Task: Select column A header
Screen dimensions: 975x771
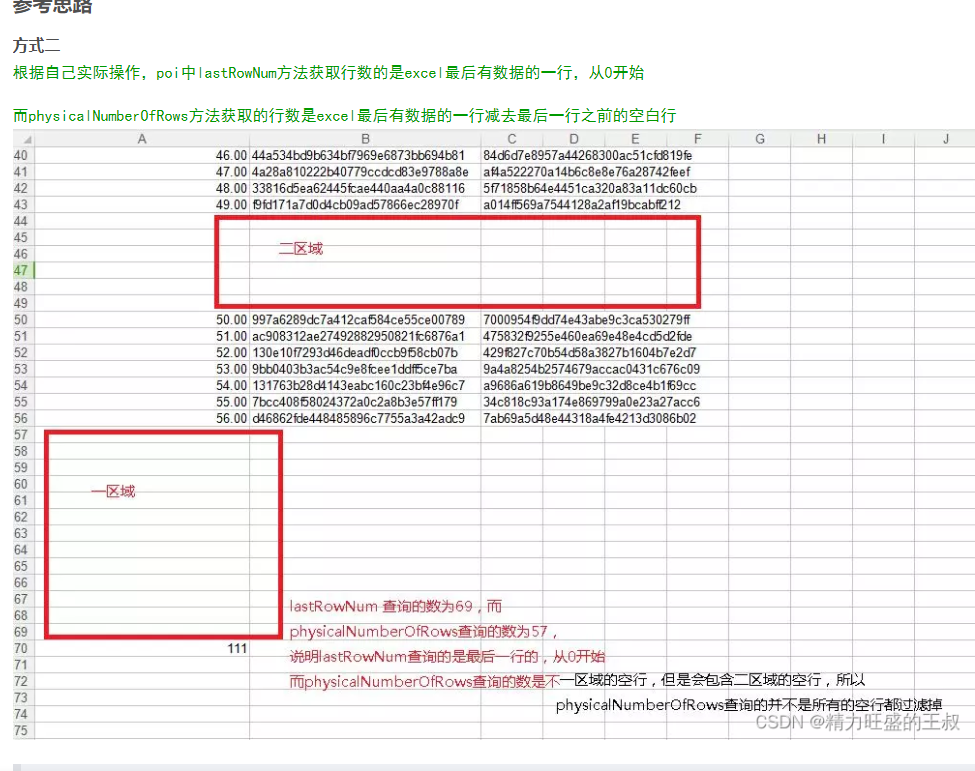Action: pos(142,139)
